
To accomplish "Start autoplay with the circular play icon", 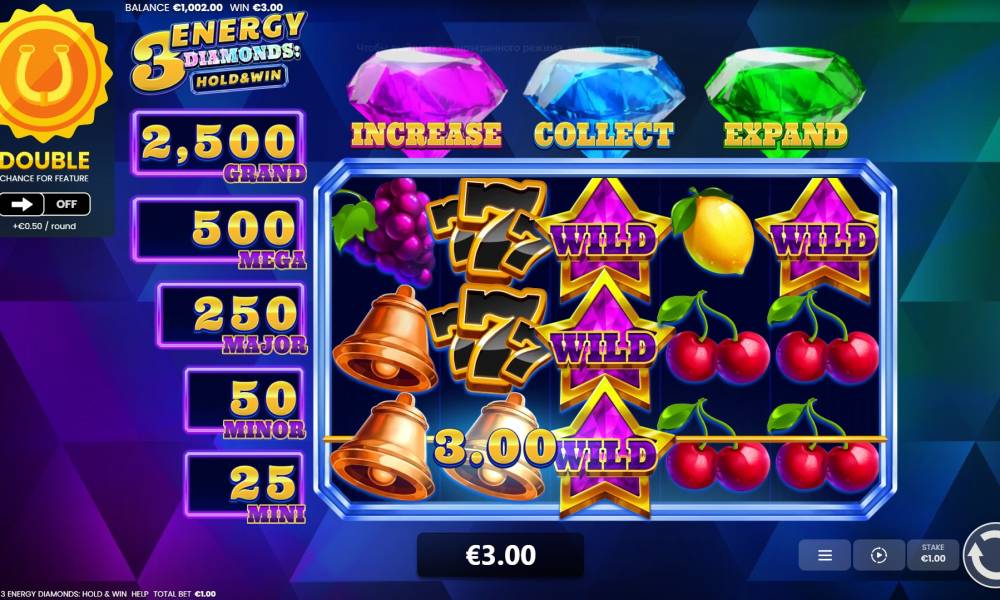I will click(x=879, y=555).
